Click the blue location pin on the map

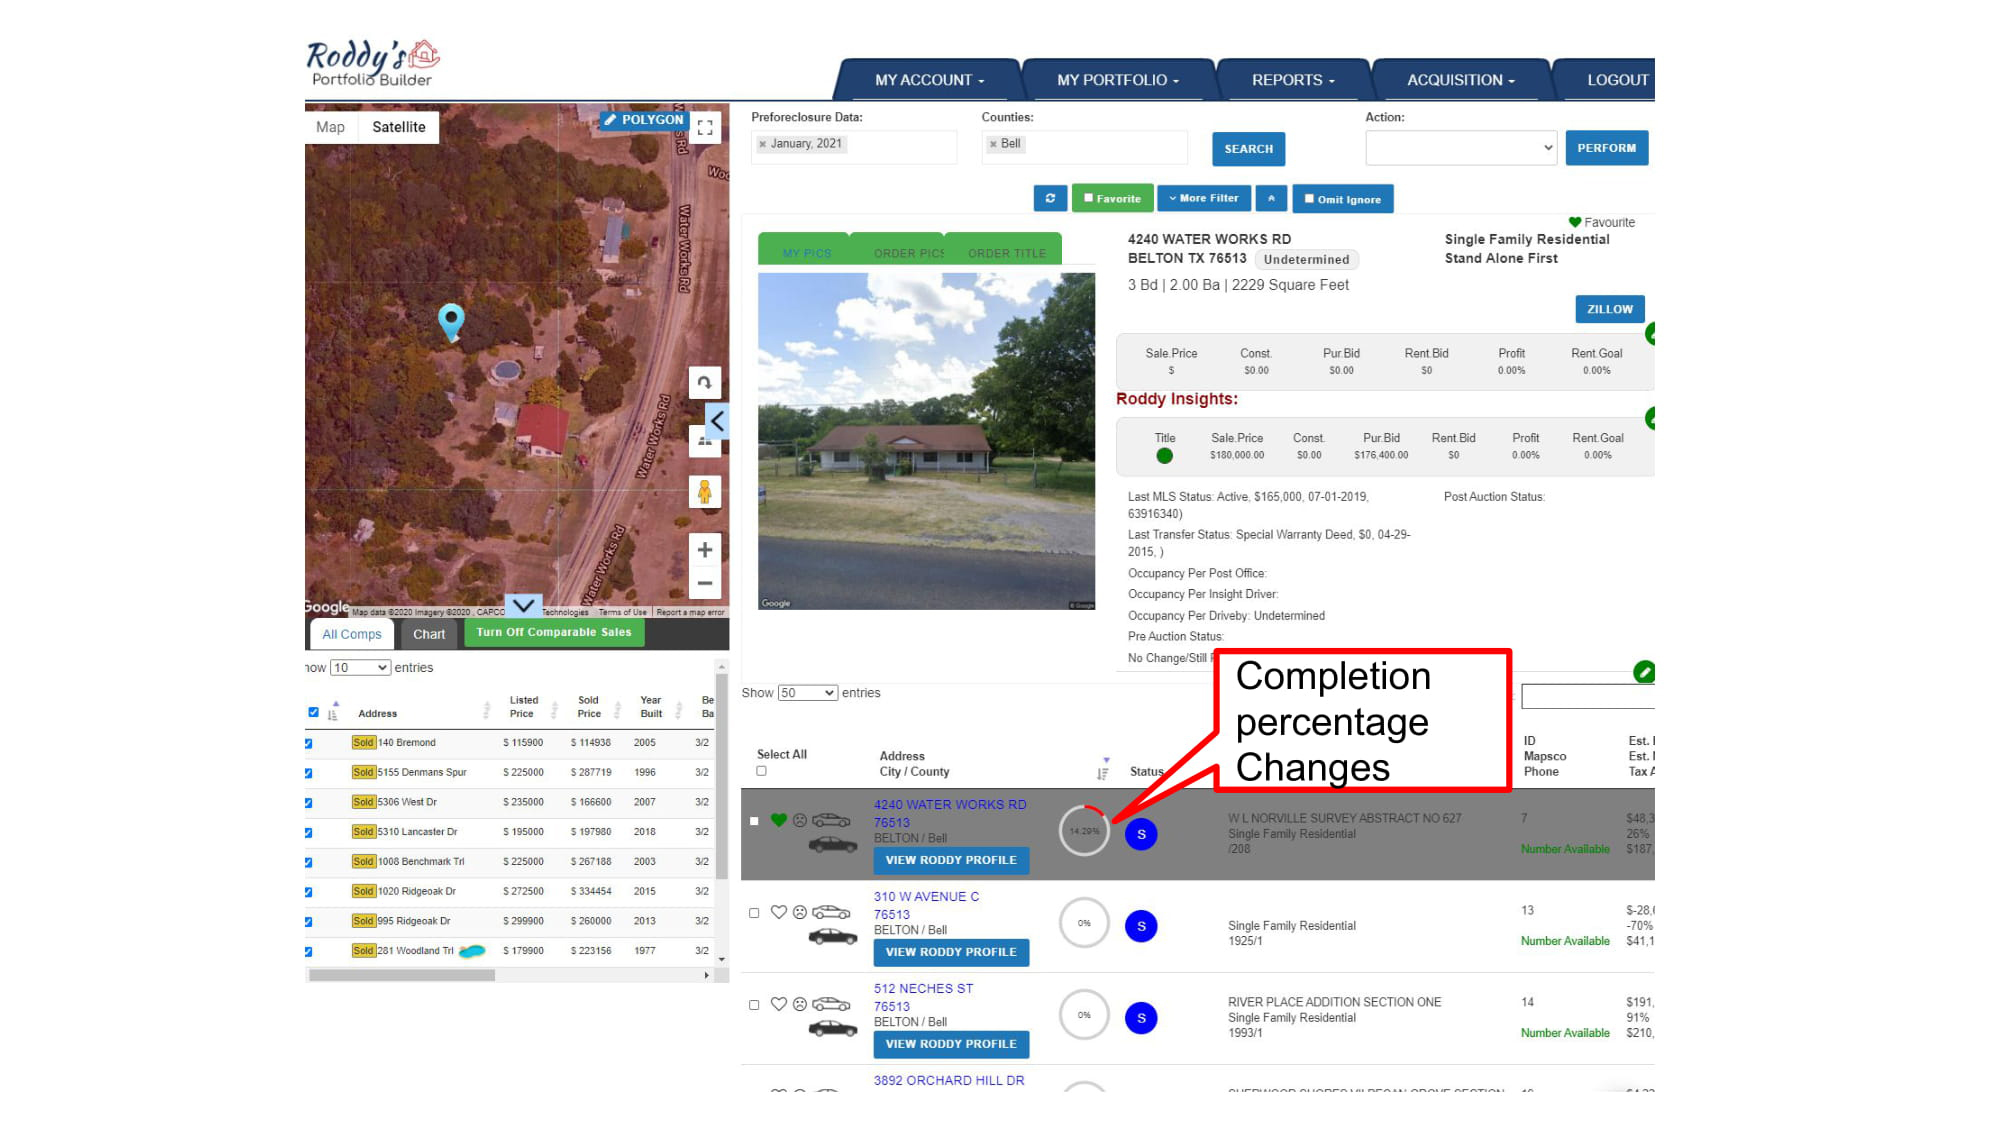tap(451, 322)
